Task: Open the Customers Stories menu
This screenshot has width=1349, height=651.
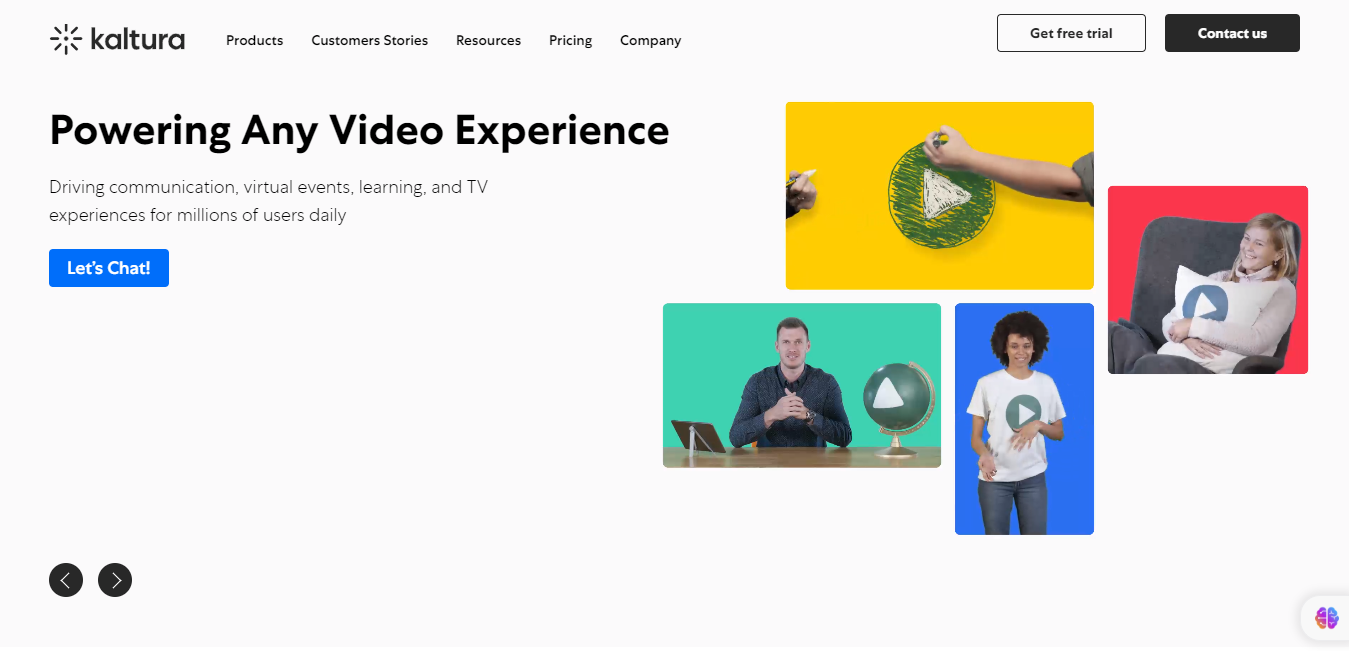Action: [369, 40]
